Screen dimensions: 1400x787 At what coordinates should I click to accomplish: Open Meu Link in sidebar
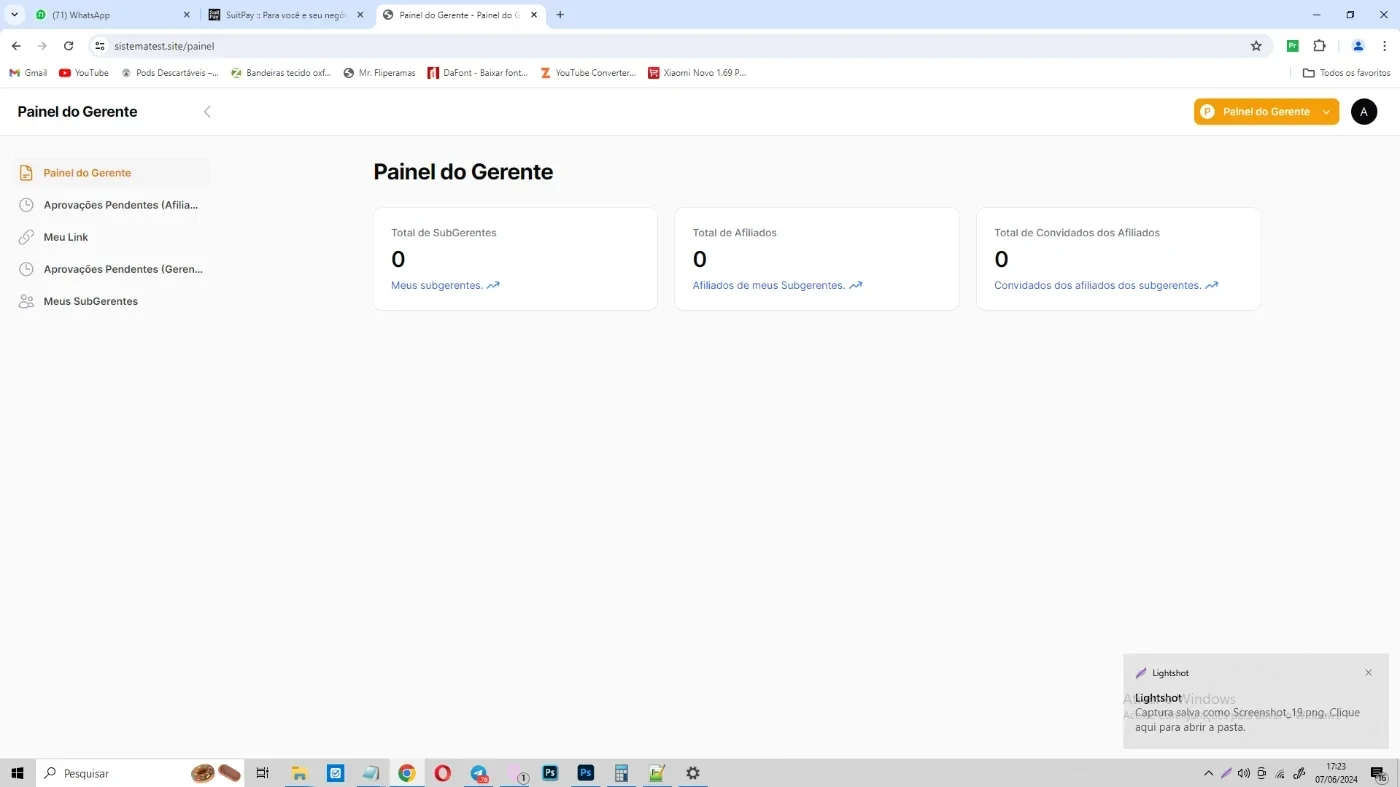coord(111,237)
